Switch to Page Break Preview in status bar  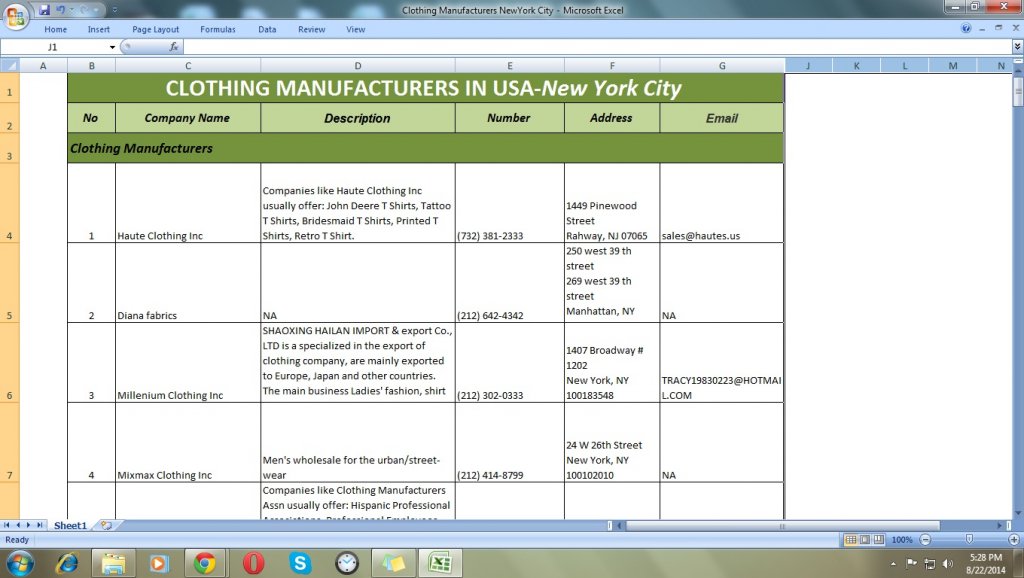[879, 539]
